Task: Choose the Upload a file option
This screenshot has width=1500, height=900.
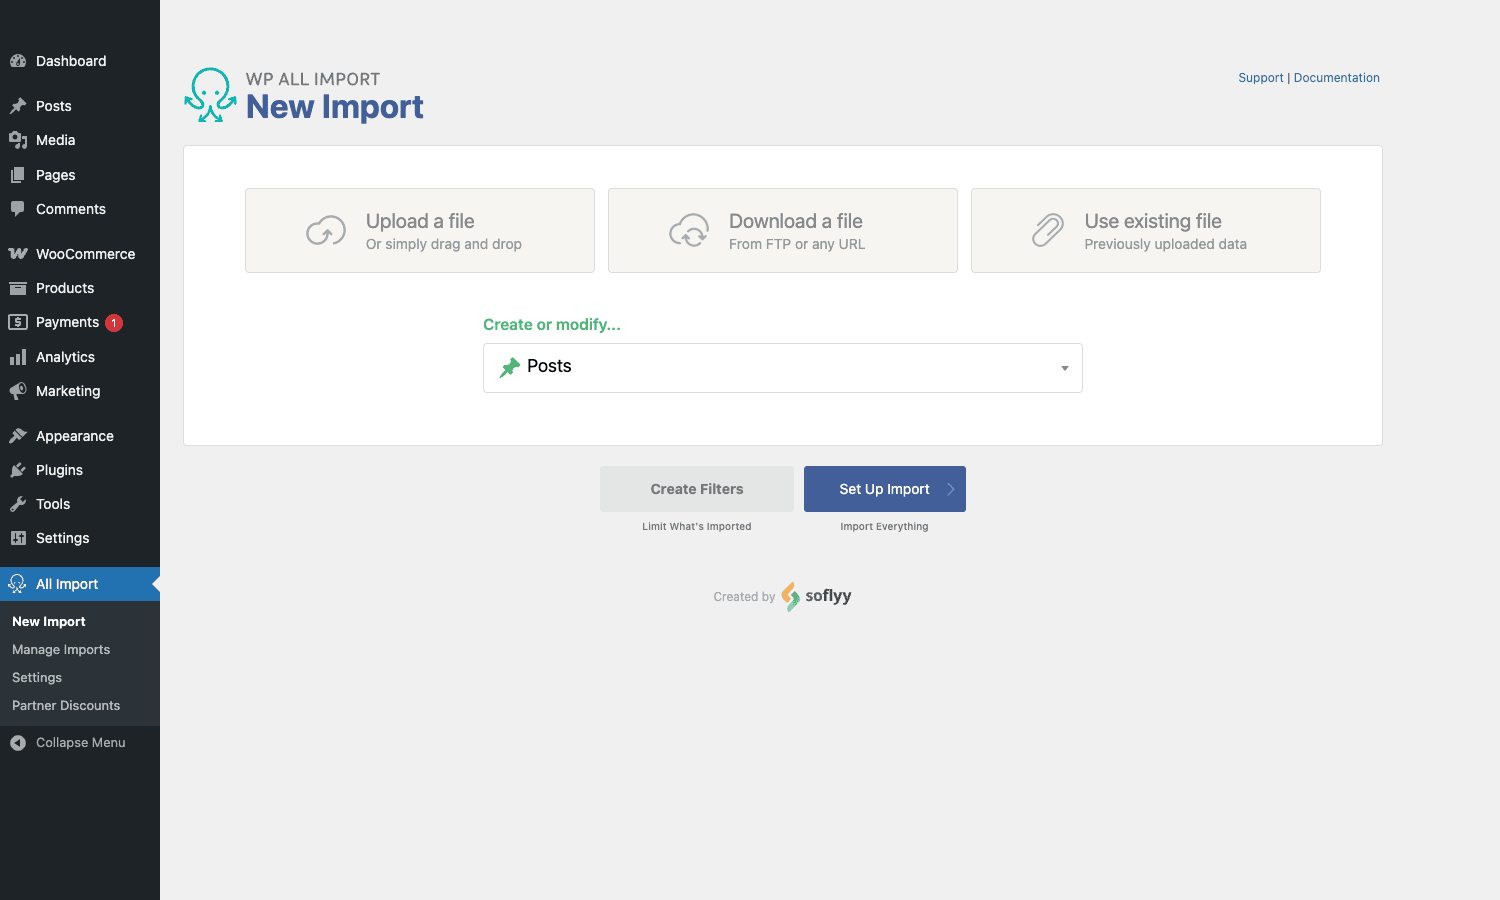Action: click(x=420, y=230)
